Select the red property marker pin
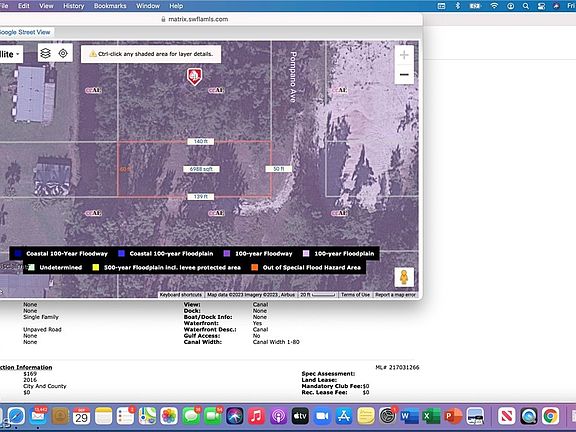This screenshot has height=432, width=576. coord(194,76)
